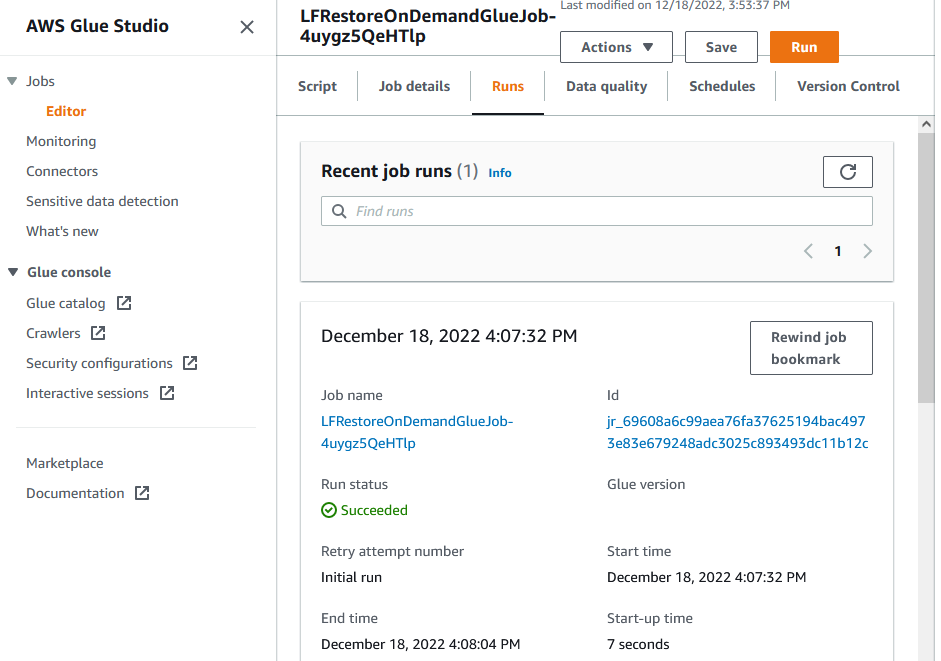Image resolution: width=941 pixels, height=661 pixels.
Task: Open Connectors page
Action: [x=62, y=171]
